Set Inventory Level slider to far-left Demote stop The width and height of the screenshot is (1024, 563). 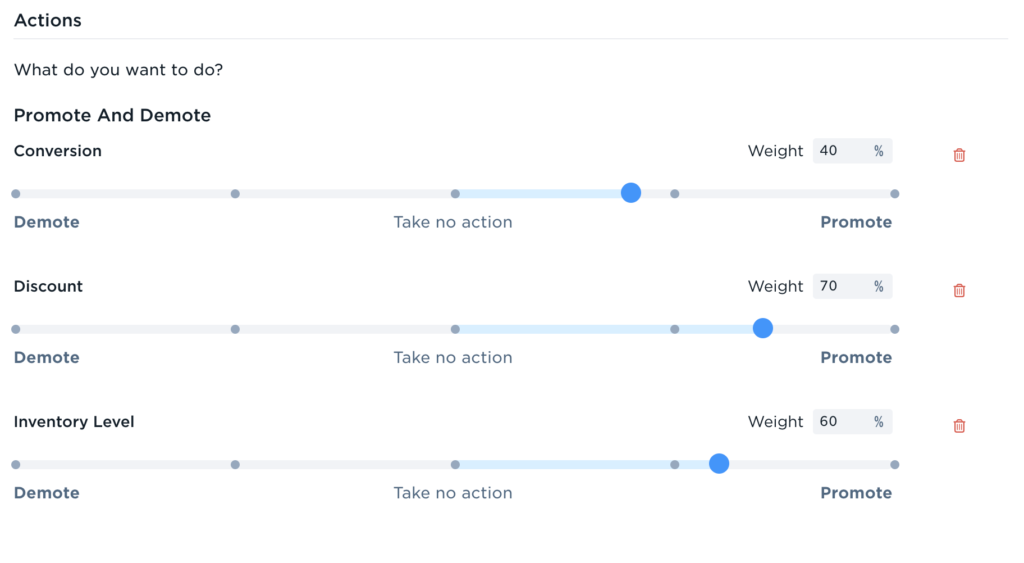[16, 464]
